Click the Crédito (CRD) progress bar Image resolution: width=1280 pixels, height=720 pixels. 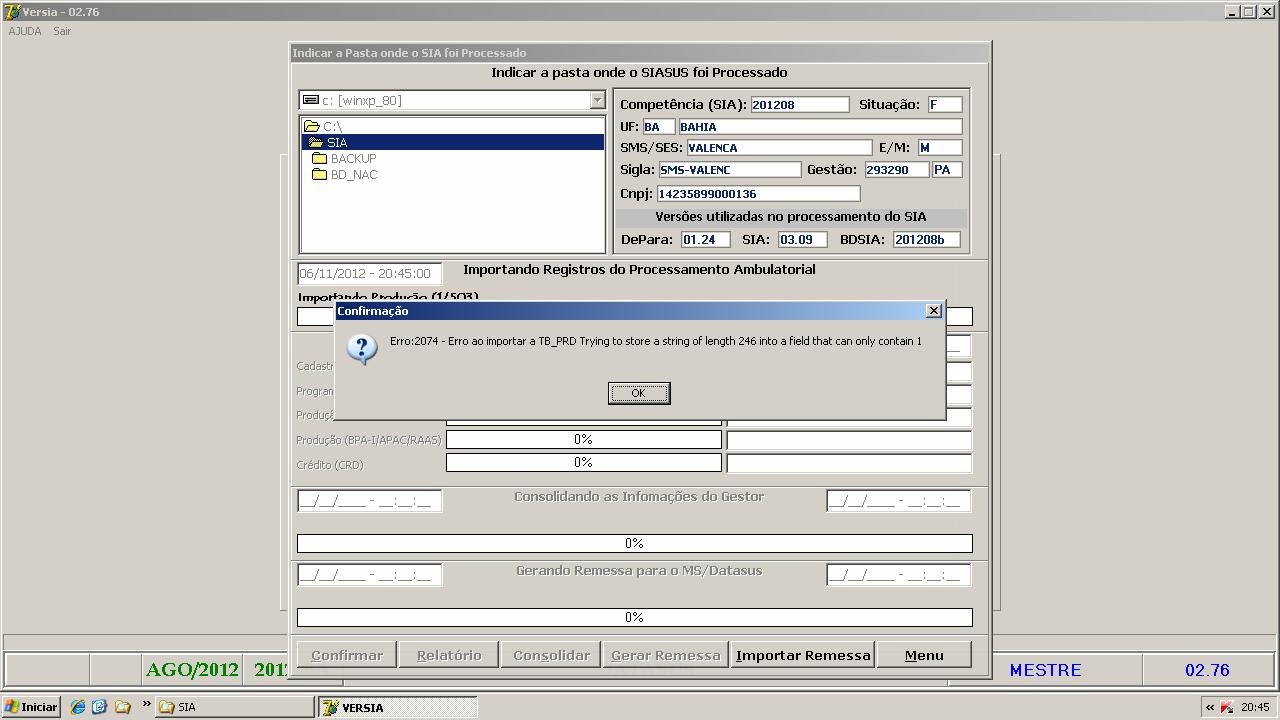[x=583, y=463]
